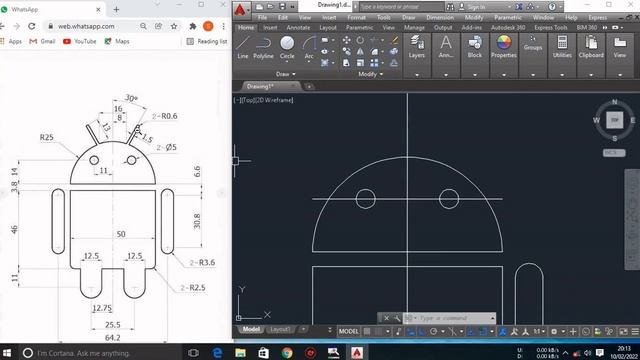Click the TOP face of ViewCube

point(614,120)
